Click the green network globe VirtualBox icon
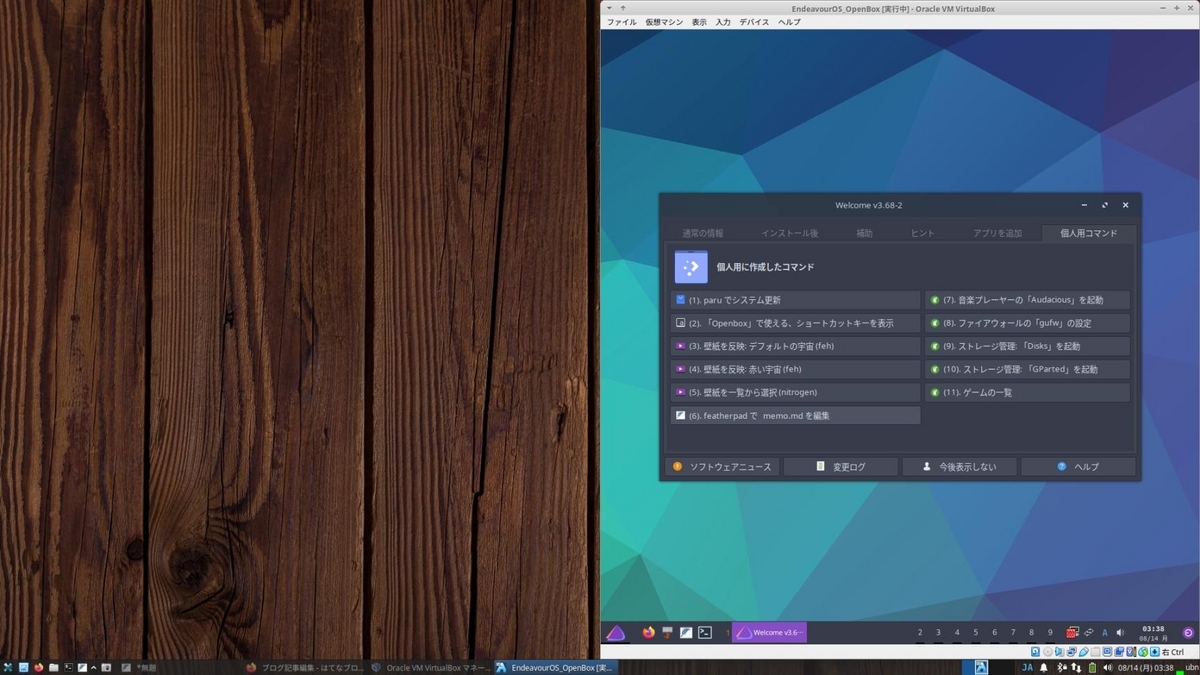This screenshot has width=1200, height=675. point(1143,652)
